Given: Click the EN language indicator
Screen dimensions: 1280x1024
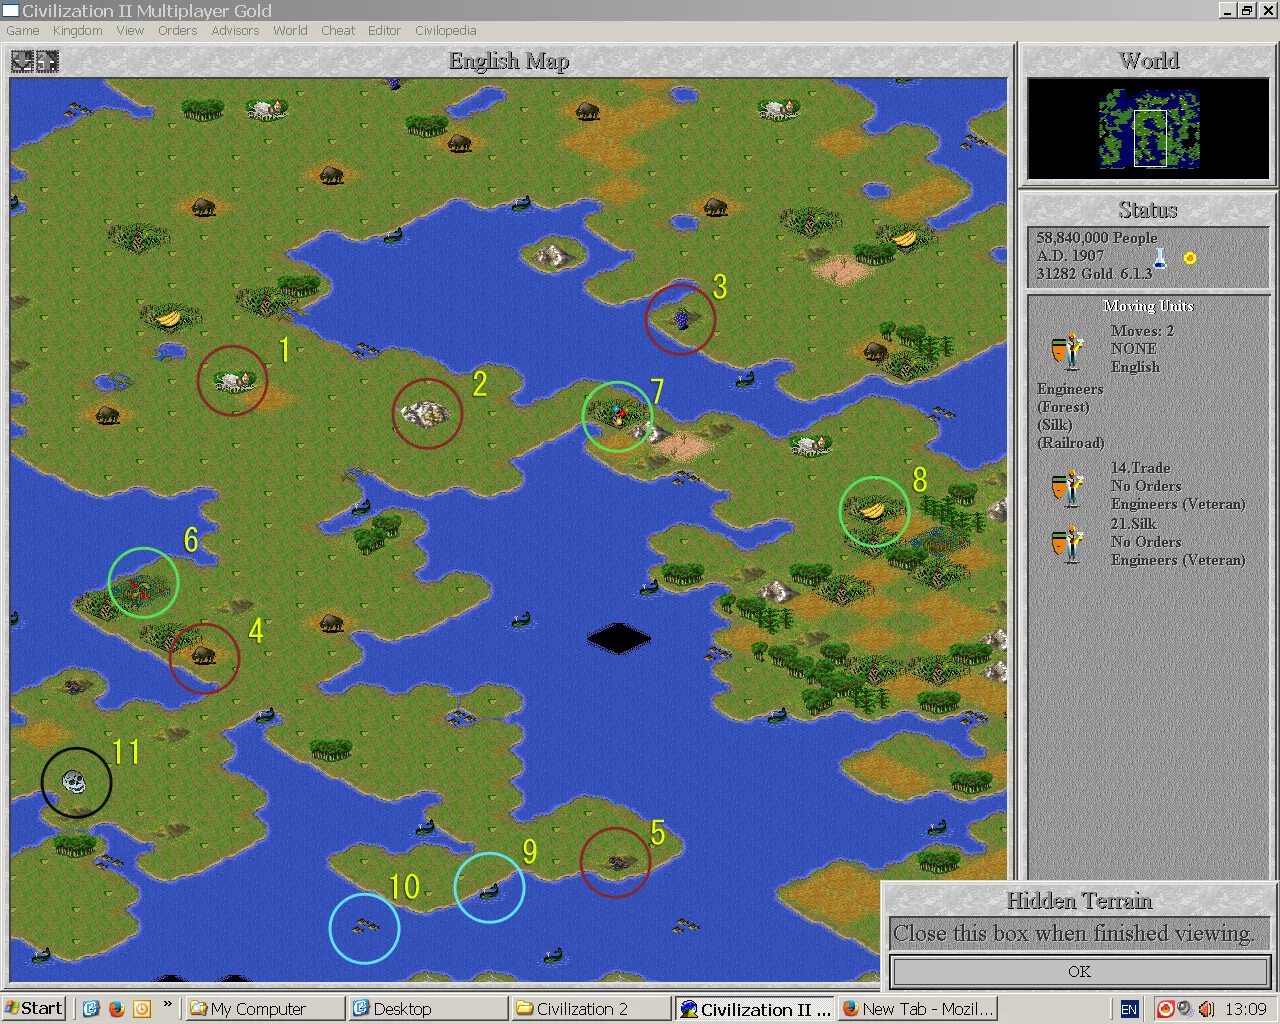Looking at the screenshot, I should point(1129,1009).
